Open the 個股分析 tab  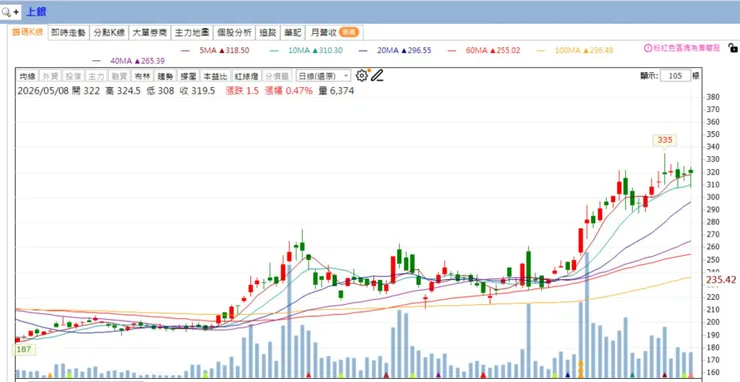tap(234, 33)
